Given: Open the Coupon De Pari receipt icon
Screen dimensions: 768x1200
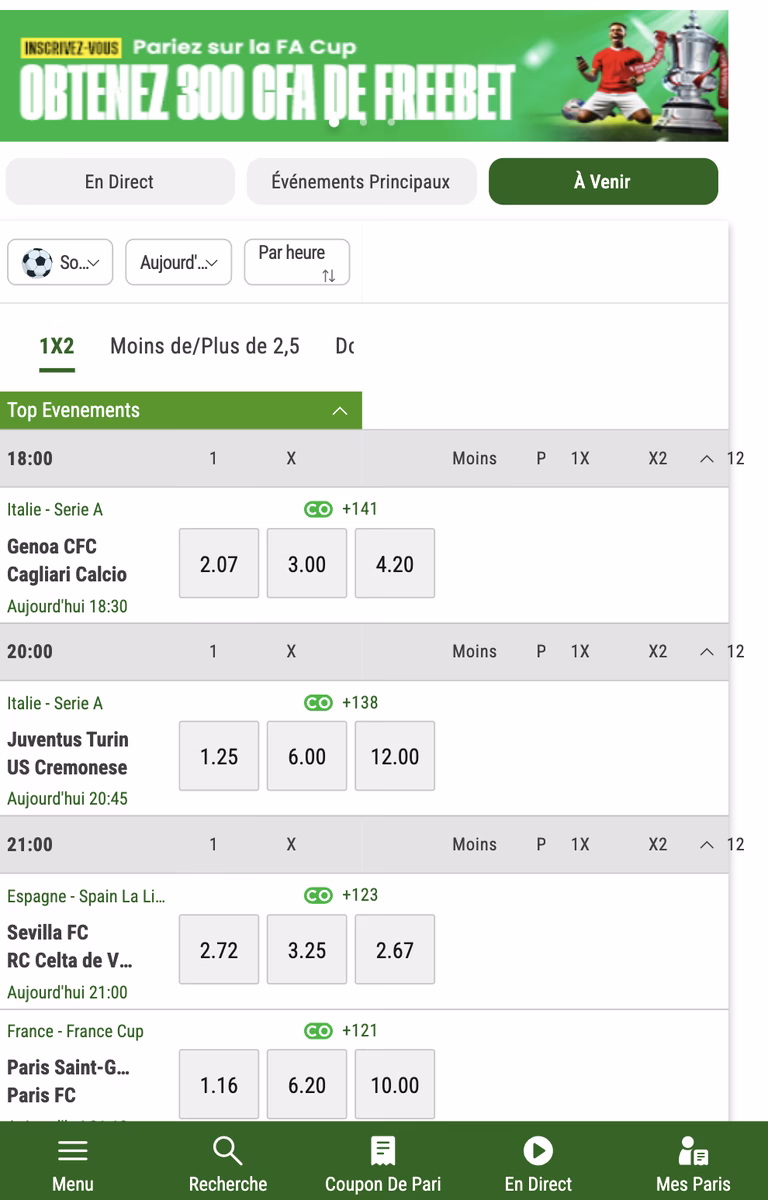Looking at the screenshot, I should point(382,1152).
